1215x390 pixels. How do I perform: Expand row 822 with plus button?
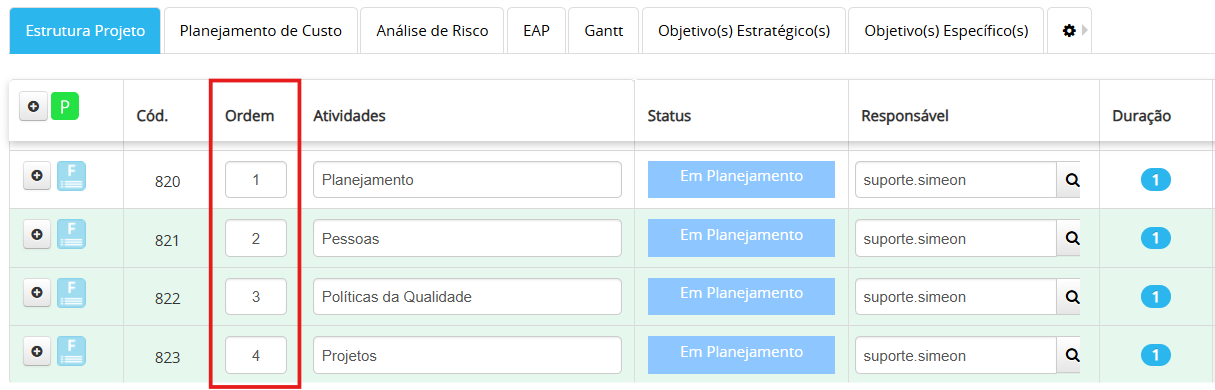point(37,293)
